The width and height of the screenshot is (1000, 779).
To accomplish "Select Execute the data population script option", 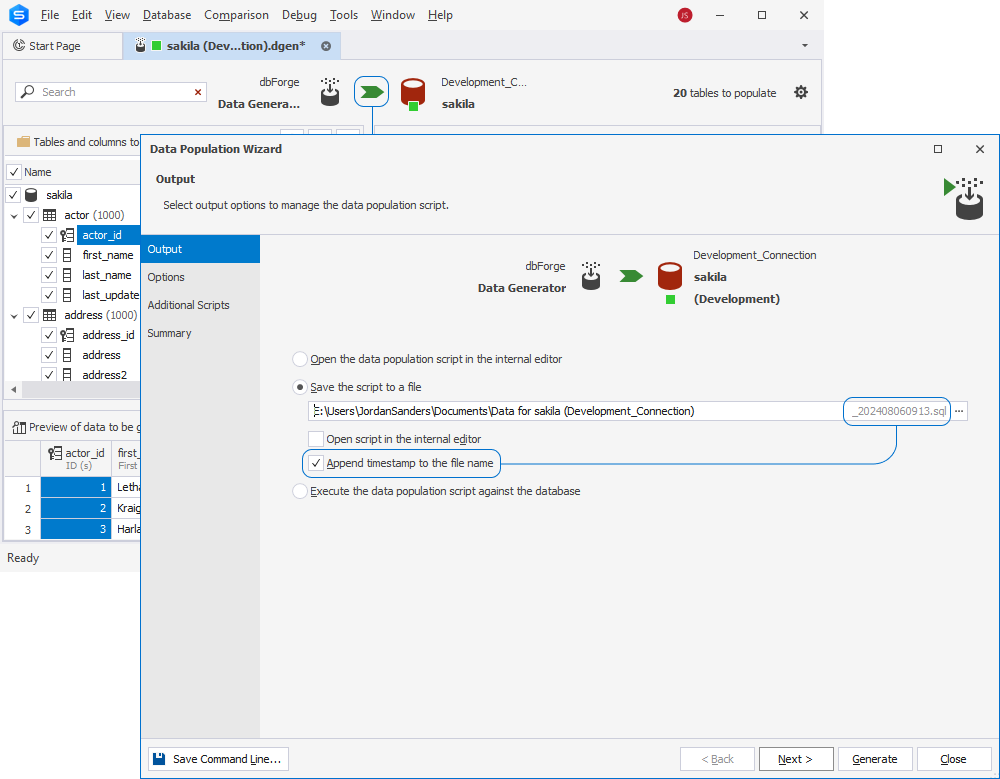I will coord(300,491).
